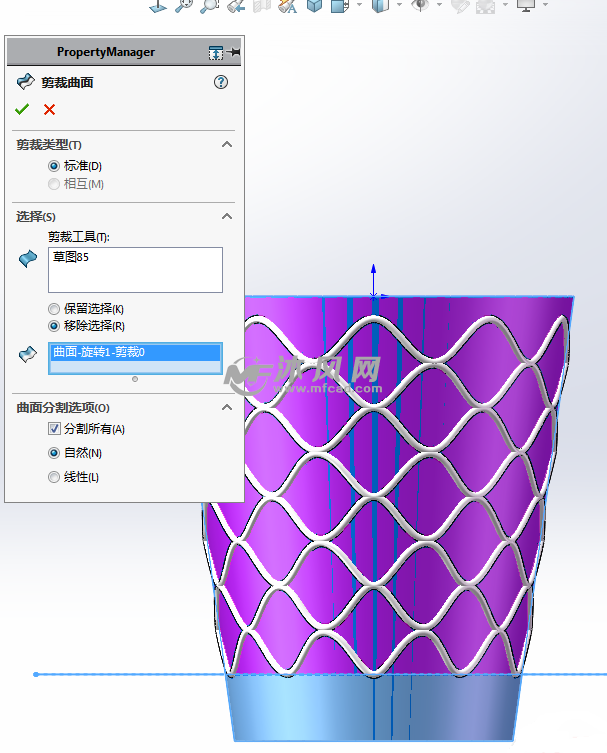Click the 剪裁曲面 feature icon in the header
Screen dimensions: 607x753
point(25,82)
